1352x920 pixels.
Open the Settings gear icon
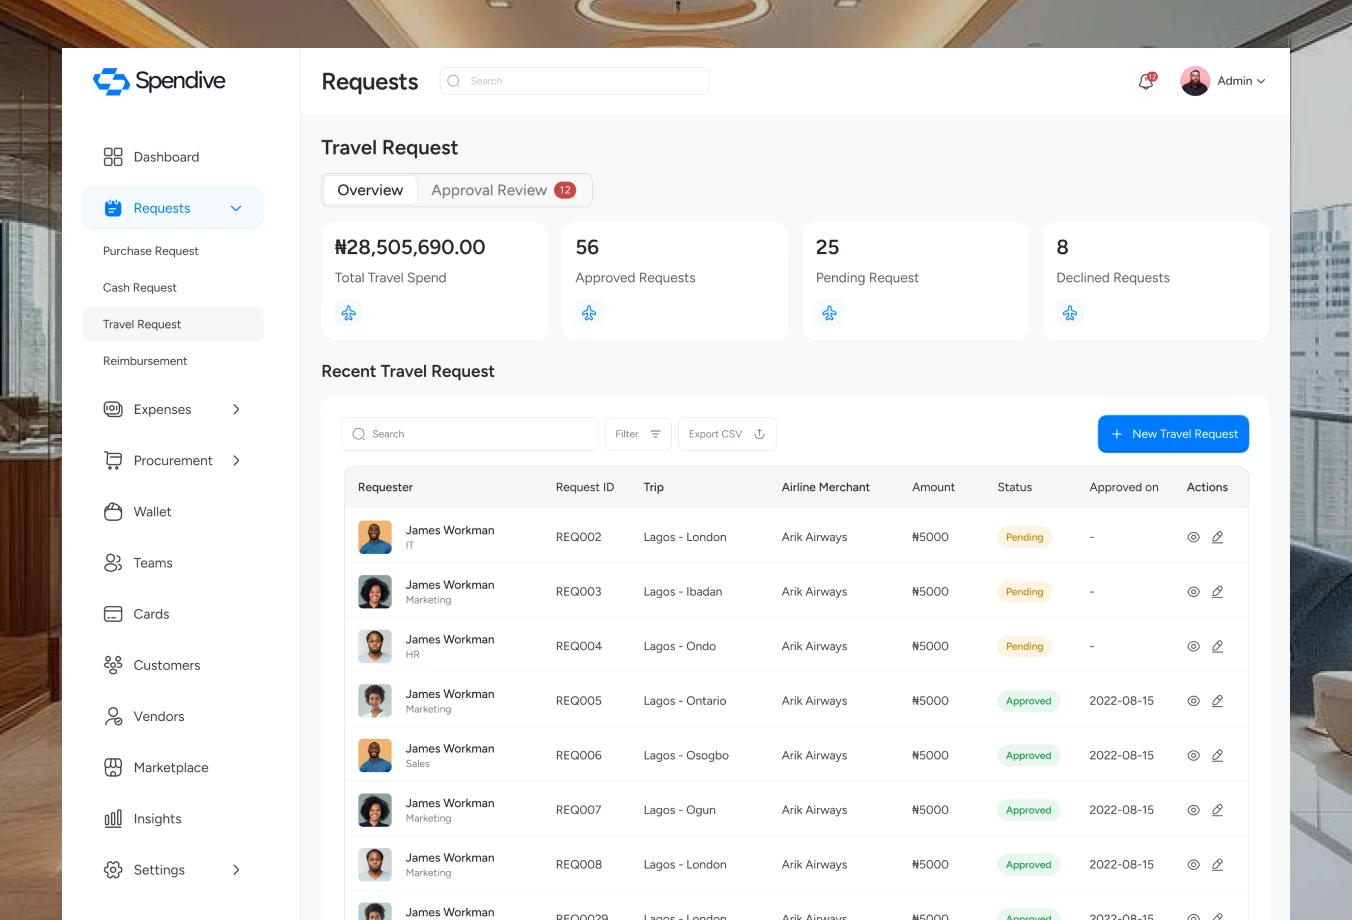(113, 870)
